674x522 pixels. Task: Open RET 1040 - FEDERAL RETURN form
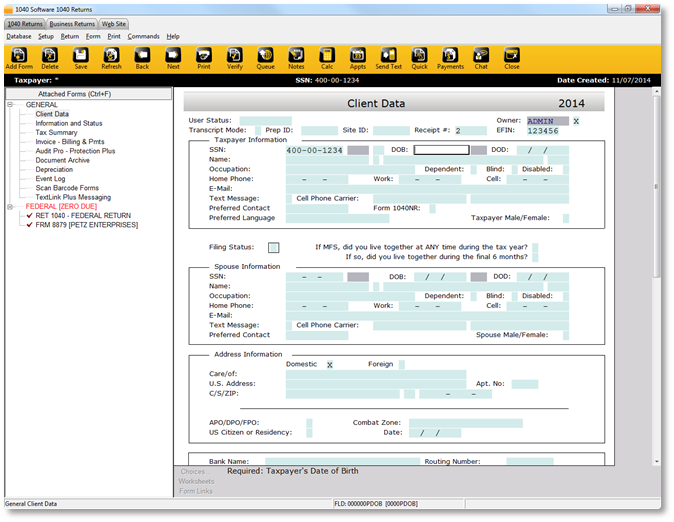tap(82, 215)
